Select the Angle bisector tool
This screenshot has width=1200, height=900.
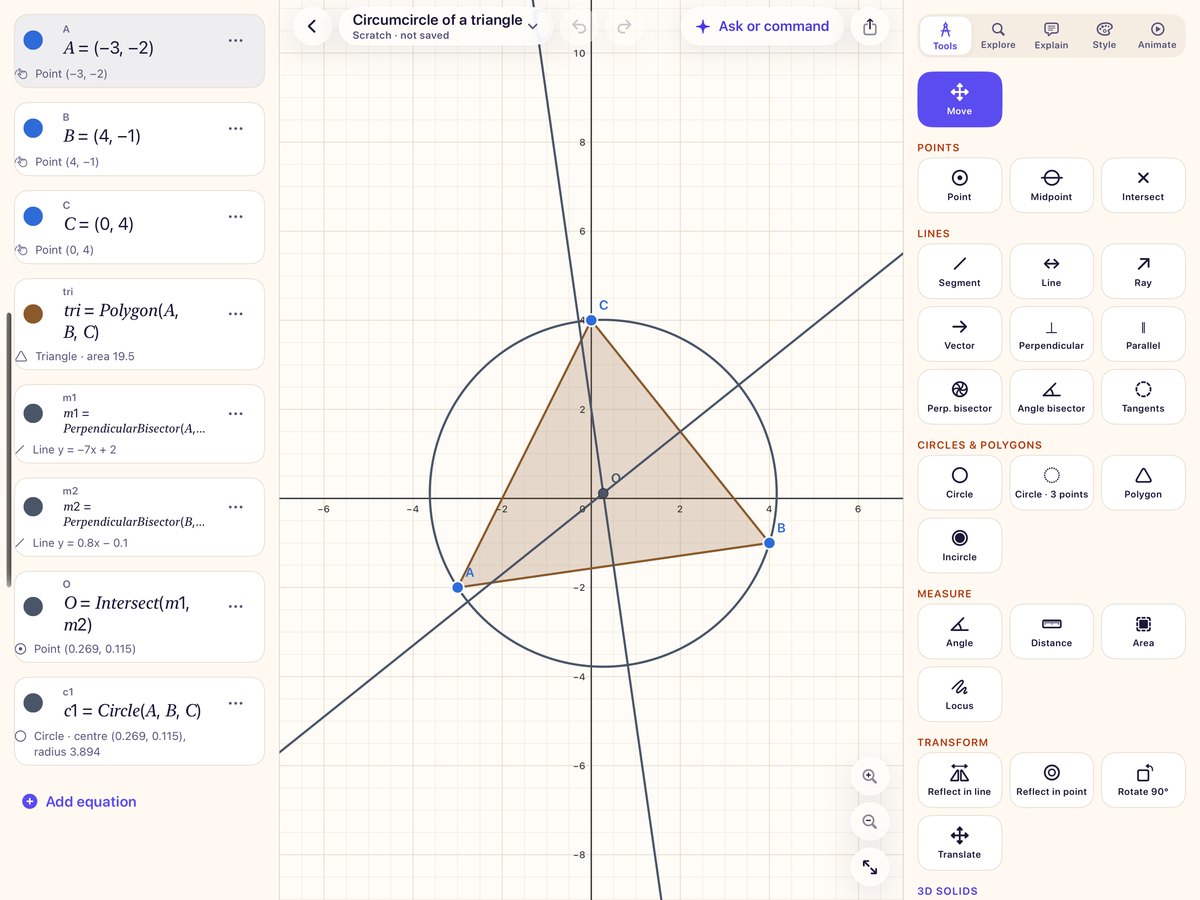1051,397
